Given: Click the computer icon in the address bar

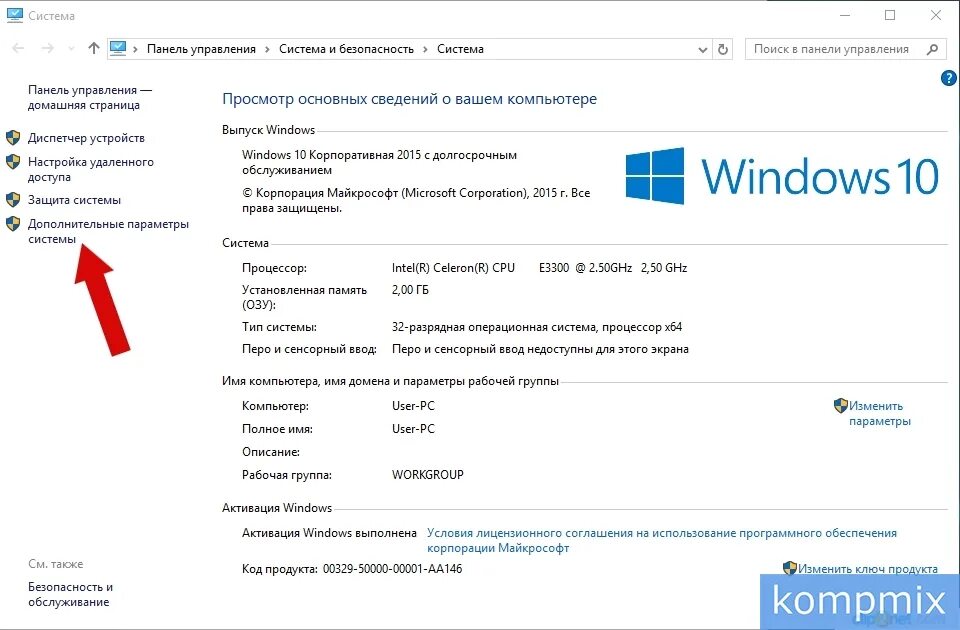Looking at the screenshot, I should click(118, 48).
